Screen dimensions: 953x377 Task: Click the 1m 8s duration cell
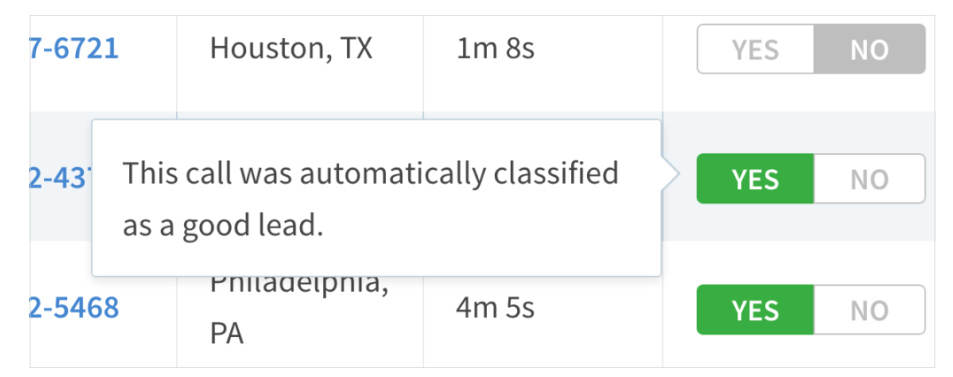point(543,64)
